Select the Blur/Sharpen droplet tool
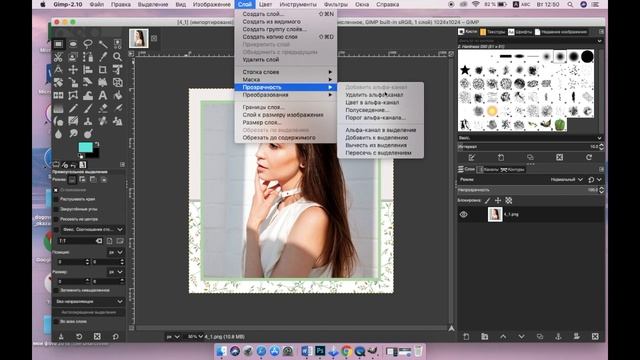 coord(58,134)
